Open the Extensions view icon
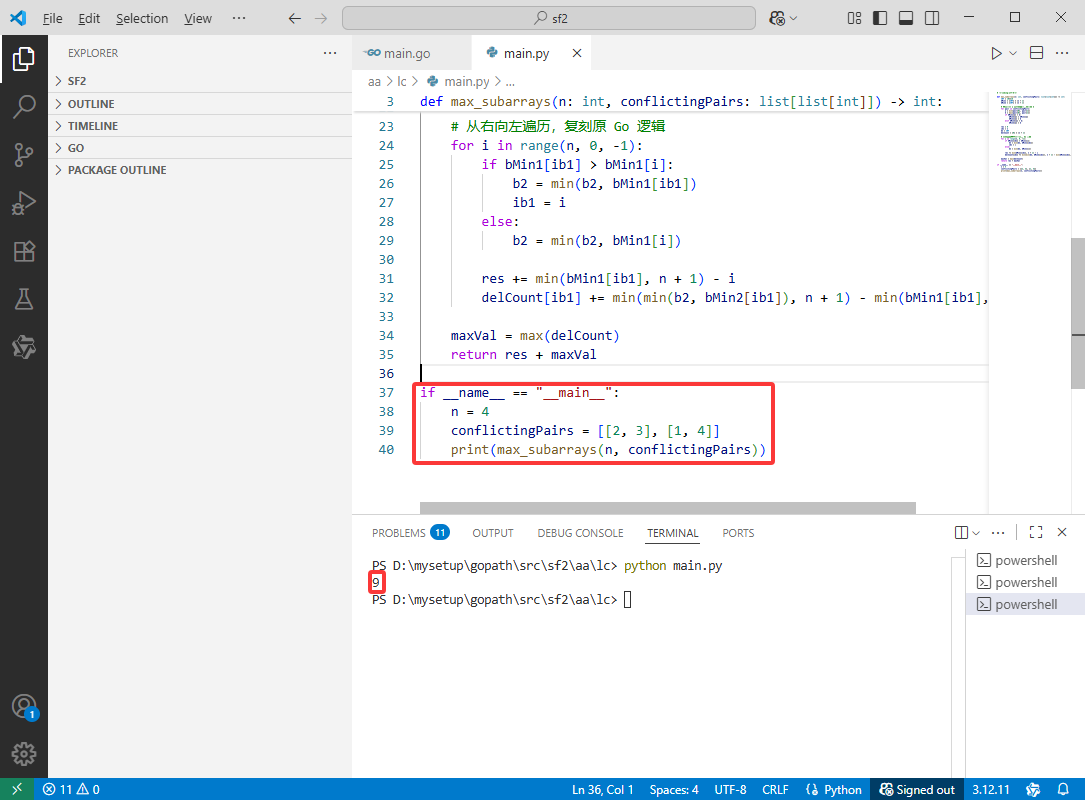Screen dimensions: 1085x800 coord(24,251)
